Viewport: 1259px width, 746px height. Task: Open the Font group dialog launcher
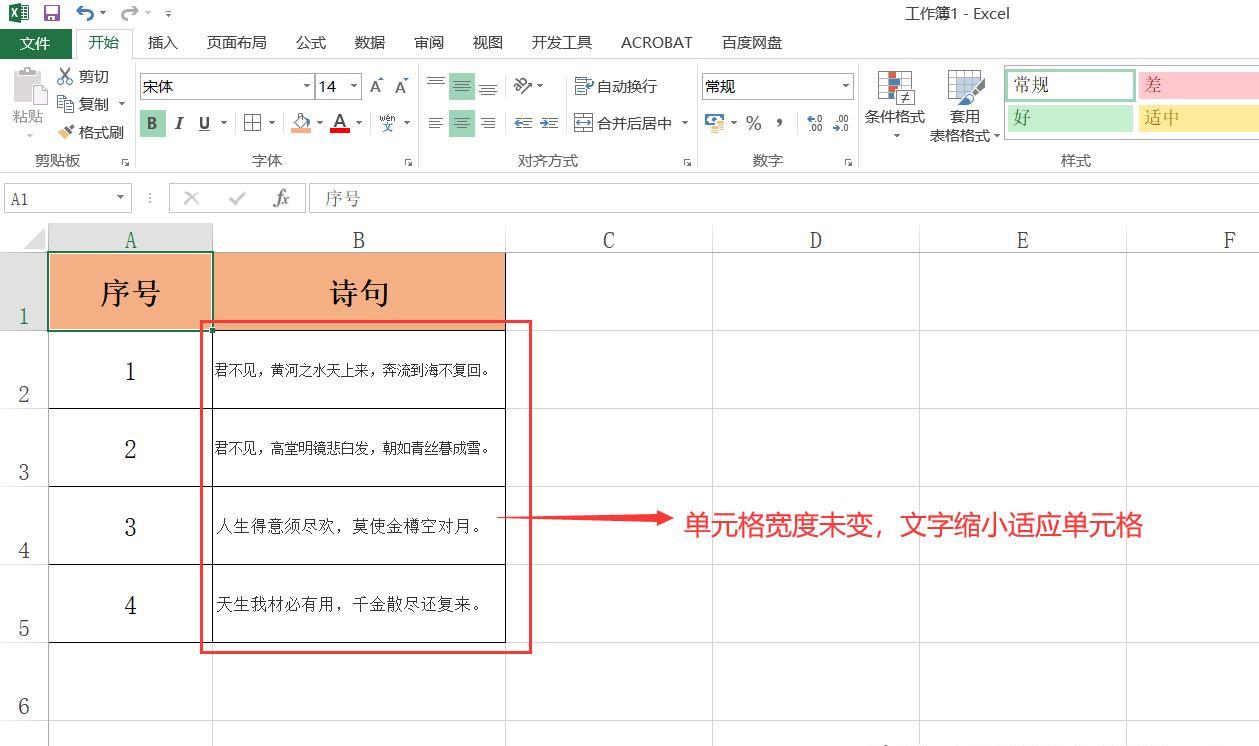coord(409,162)
